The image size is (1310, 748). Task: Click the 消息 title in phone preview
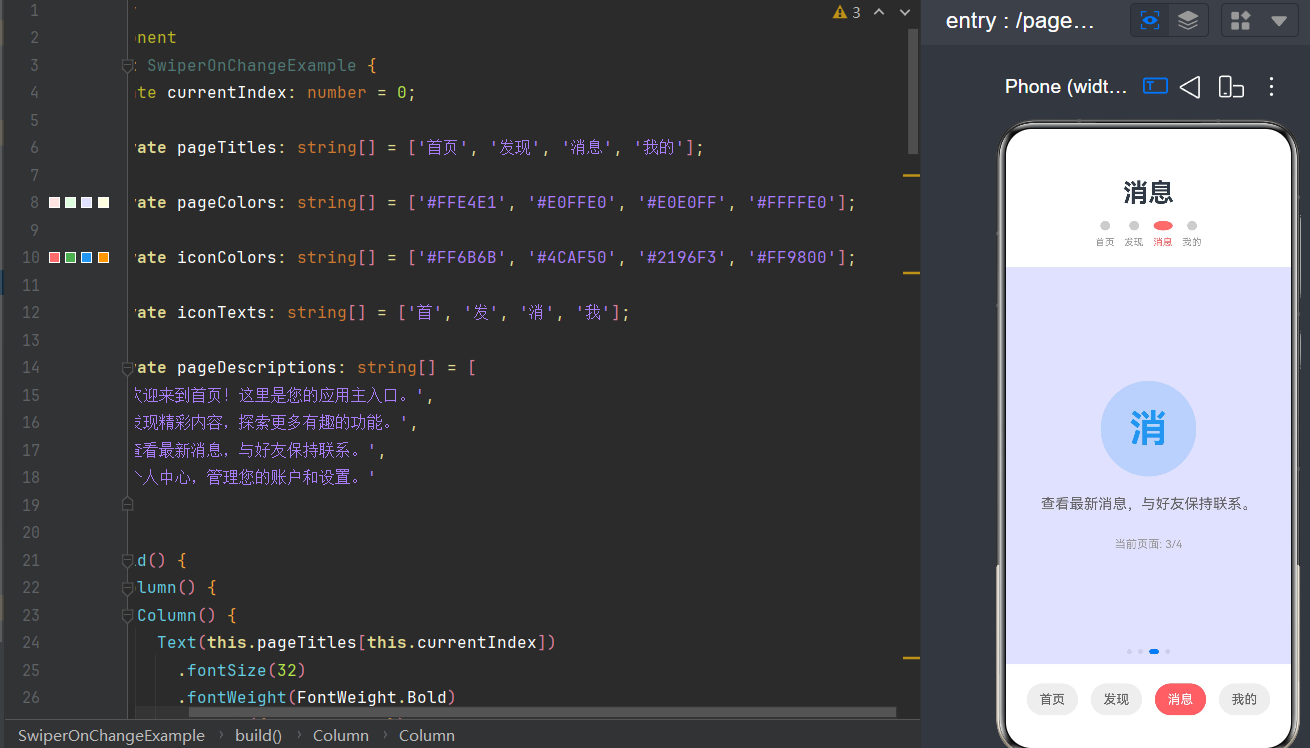point(1148,192)
